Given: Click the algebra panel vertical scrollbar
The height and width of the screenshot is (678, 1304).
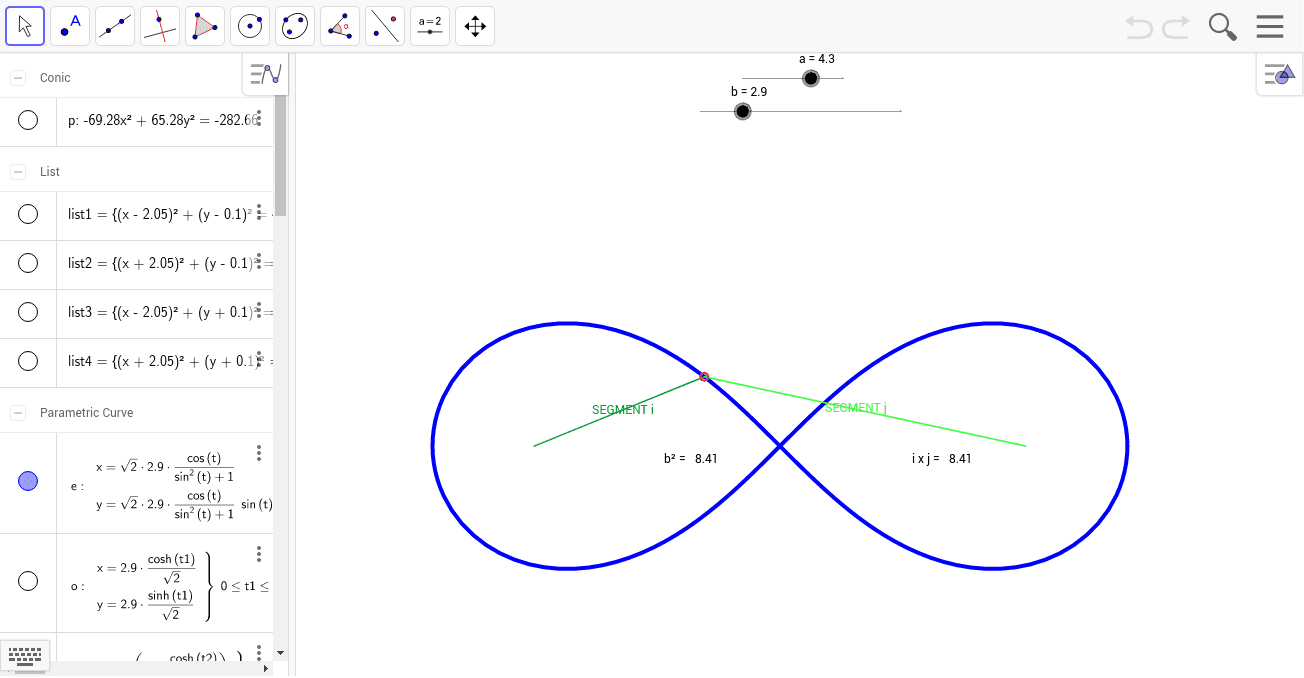Looking at the screenshot, I should point(280,155).
